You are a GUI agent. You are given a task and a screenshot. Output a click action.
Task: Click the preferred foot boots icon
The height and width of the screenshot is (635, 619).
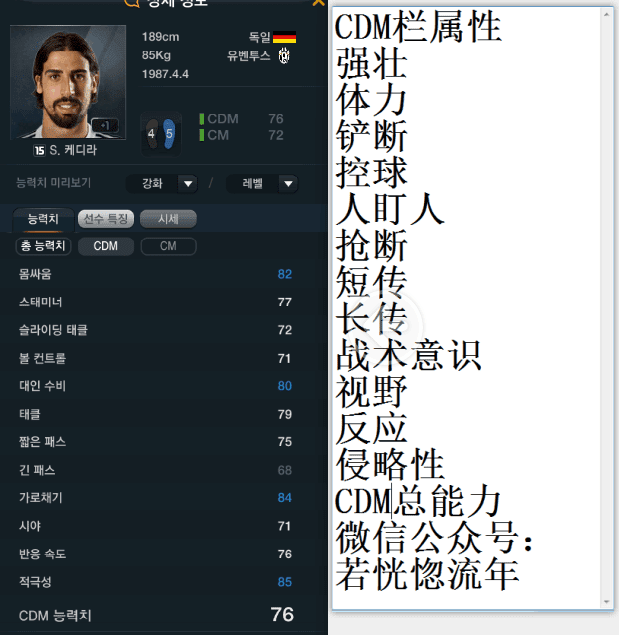(x=161, y=134)
